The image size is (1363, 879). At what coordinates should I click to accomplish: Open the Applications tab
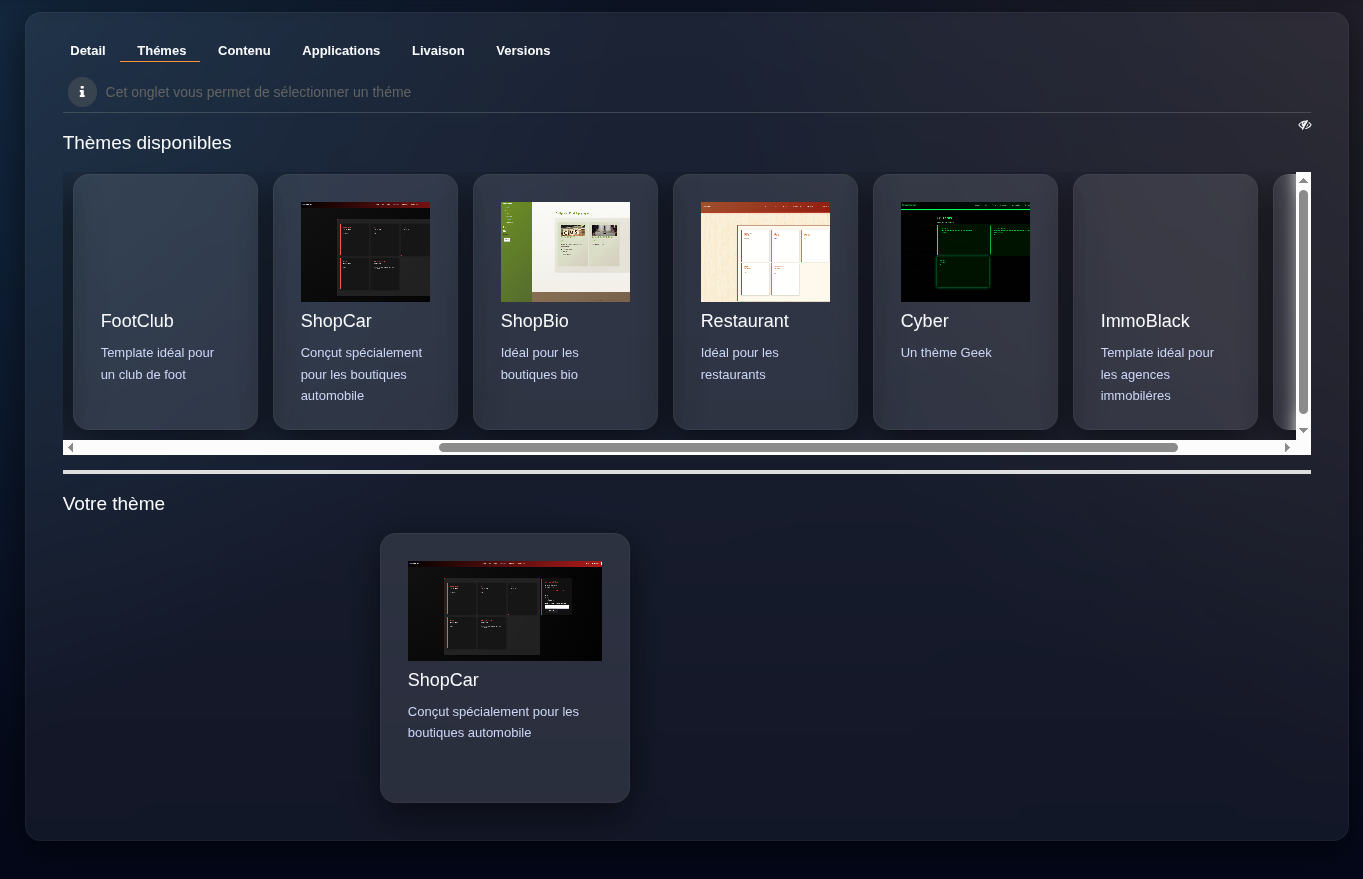click(x=341, y=51)
